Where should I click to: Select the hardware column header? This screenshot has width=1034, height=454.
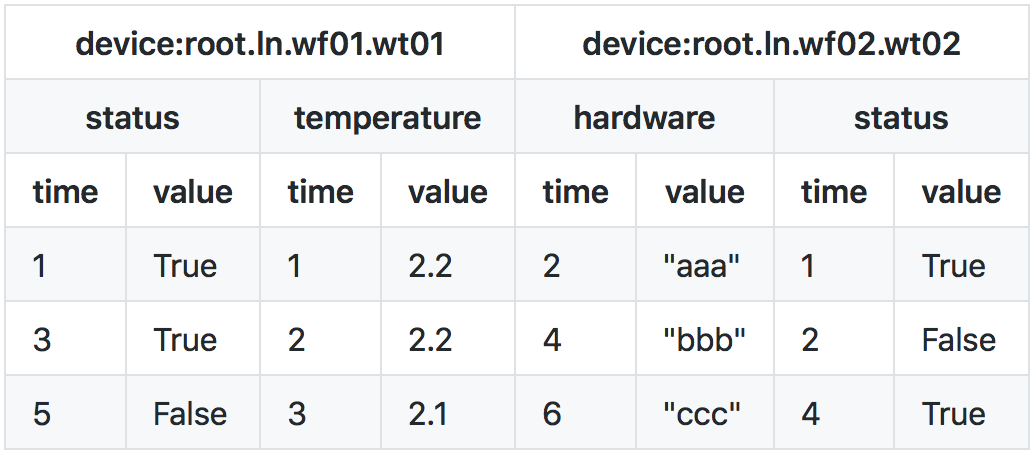(x=644, y=118)
